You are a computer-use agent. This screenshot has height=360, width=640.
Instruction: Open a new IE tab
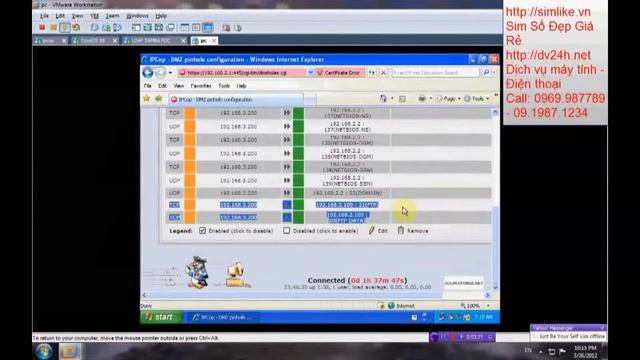click(310, 100)
